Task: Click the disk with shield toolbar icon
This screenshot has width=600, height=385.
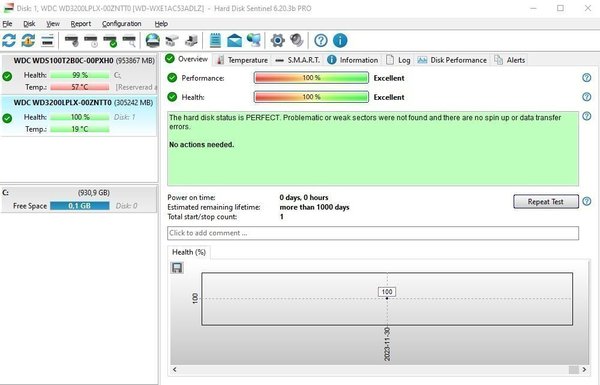Action: (x=72, y=41)
